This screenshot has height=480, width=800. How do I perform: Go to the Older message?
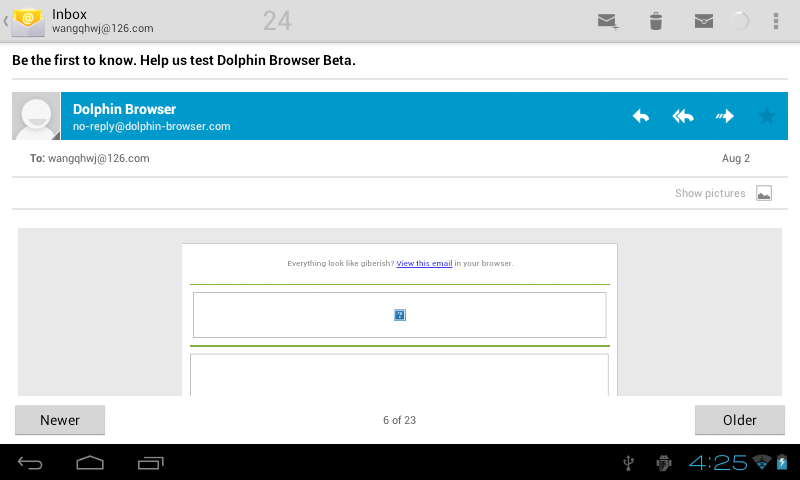[x=740, y=420]
